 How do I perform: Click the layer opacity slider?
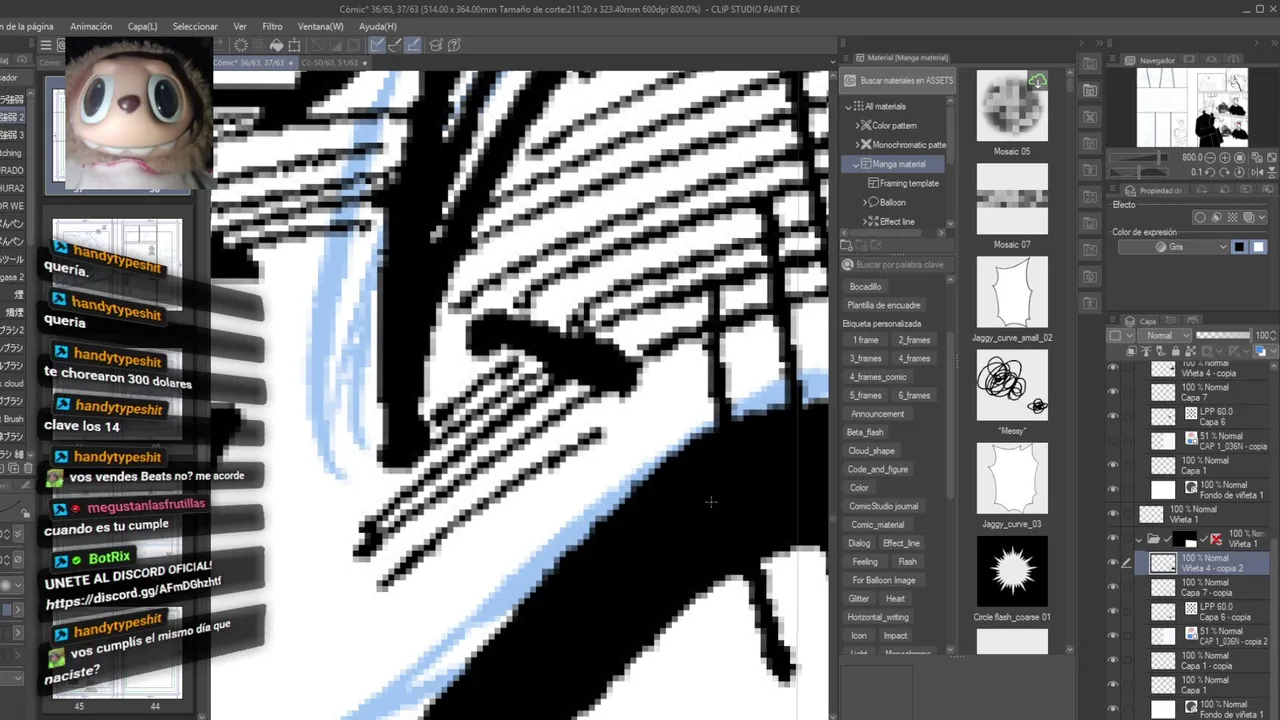click(x=1223, y=335)
